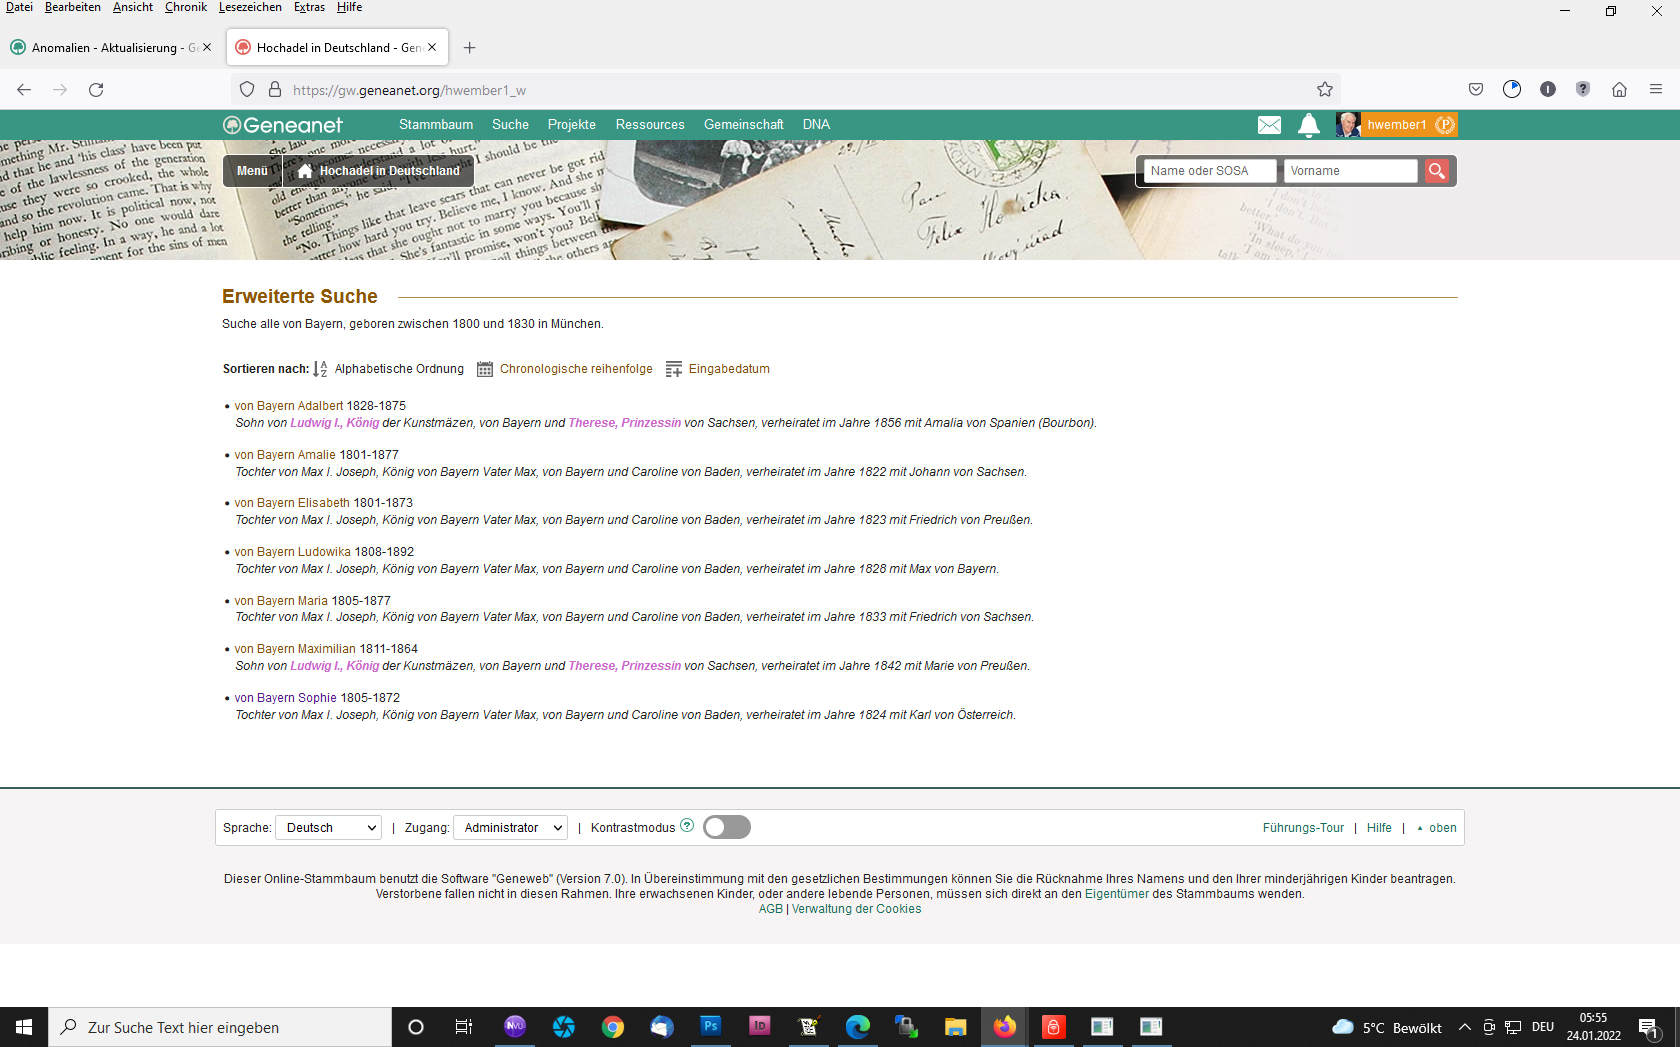This screenshot has width=1680, height=1047.
Task: Open the Chronik browser menu
Action: (186, 7)
